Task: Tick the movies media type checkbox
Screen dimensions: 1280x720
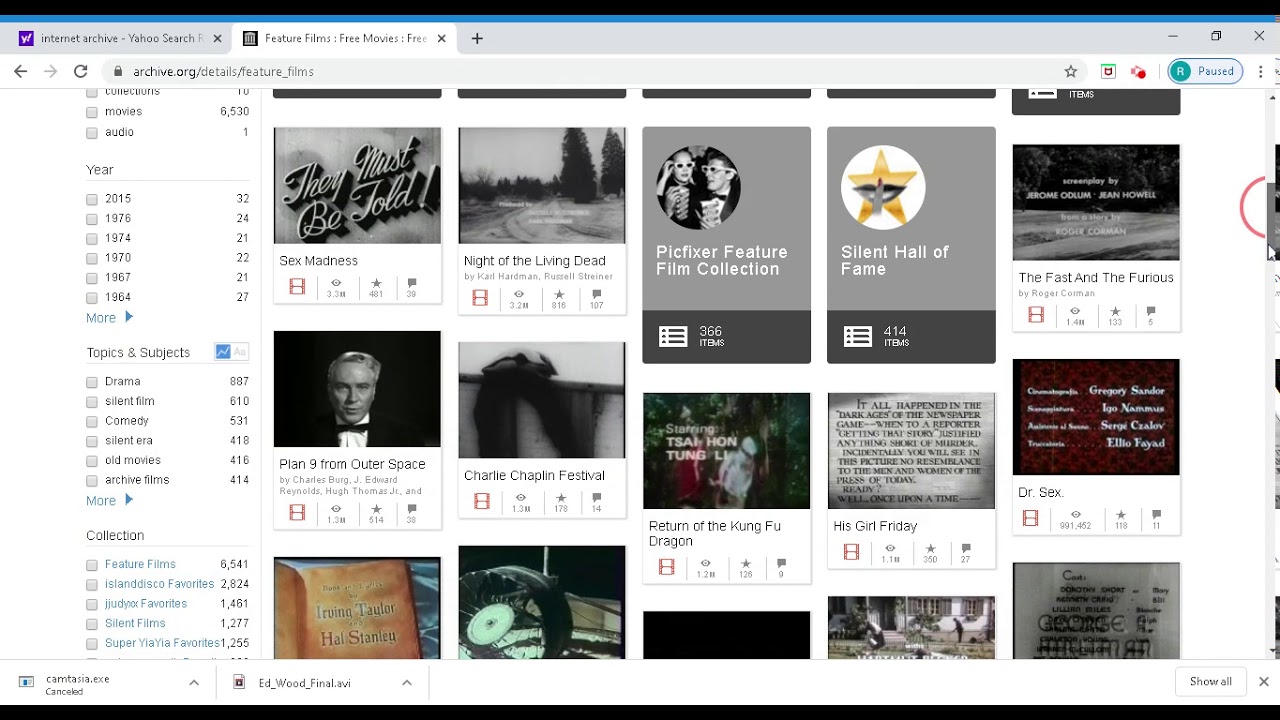Action: point(92,112)
